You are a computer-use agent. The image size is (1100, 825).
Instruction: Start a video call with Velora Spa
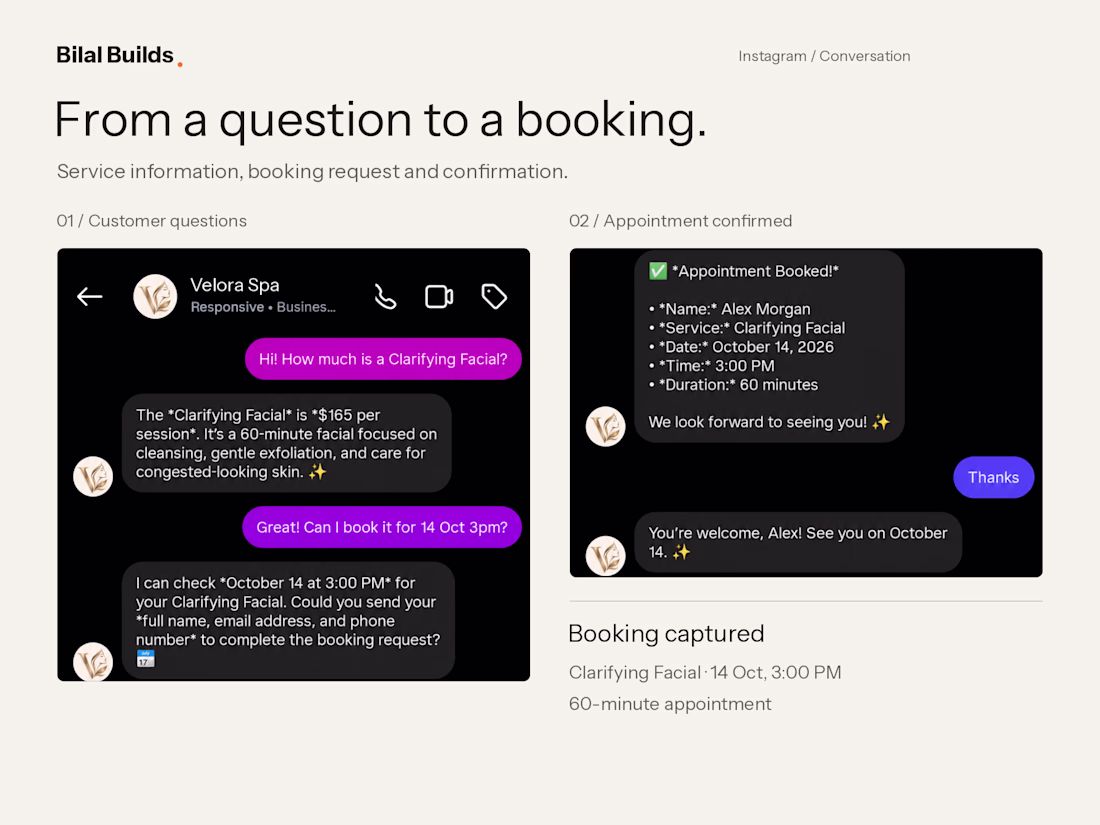click(x=439, y=297)
